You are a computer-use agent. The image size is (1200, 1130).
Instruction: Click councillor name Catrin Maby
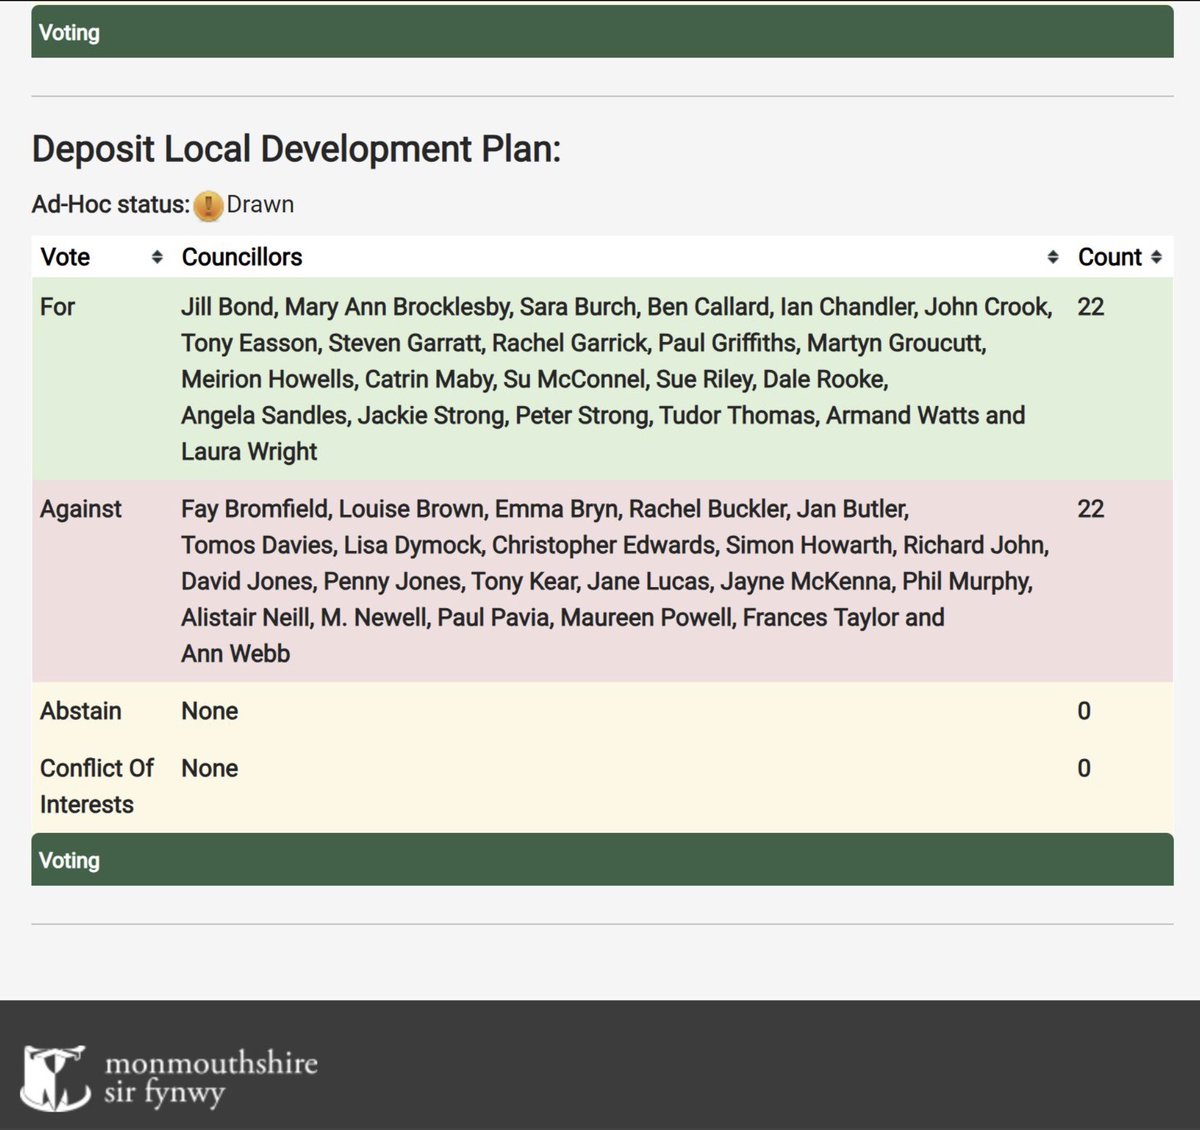(x=428, y=379)
